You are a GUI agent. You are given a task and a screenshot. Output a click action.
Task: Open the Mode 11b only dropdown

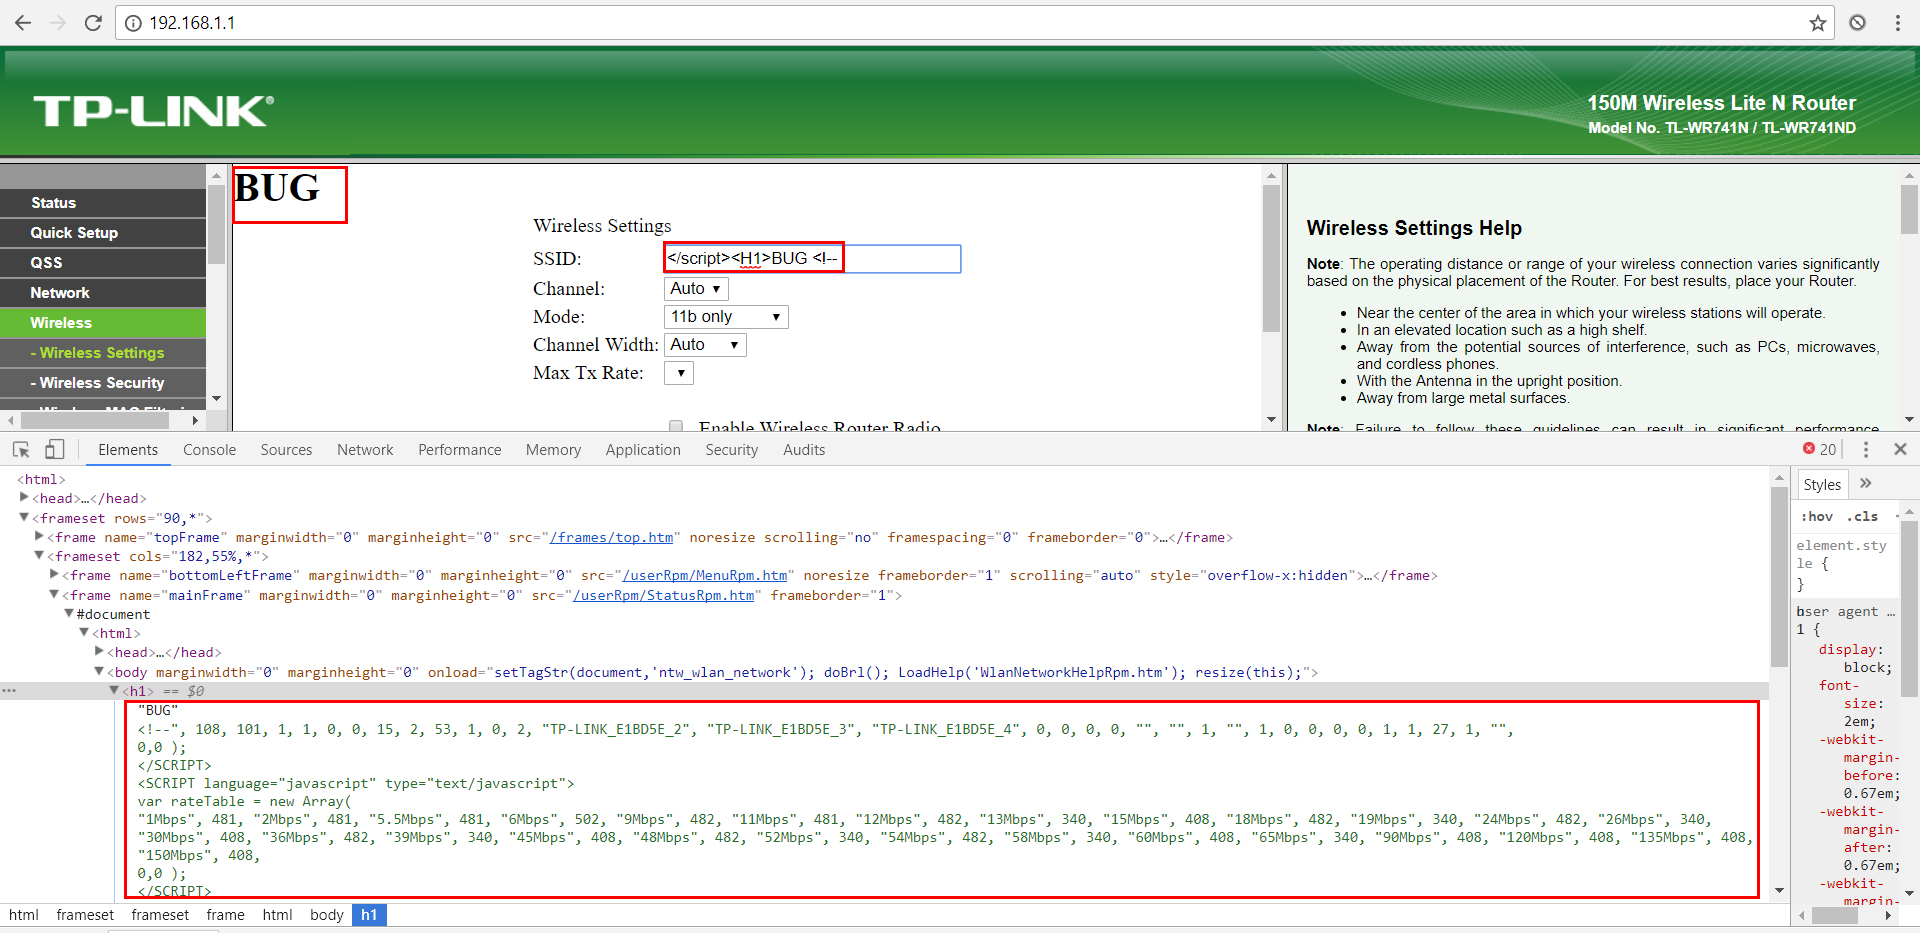(x=726, y=317)
